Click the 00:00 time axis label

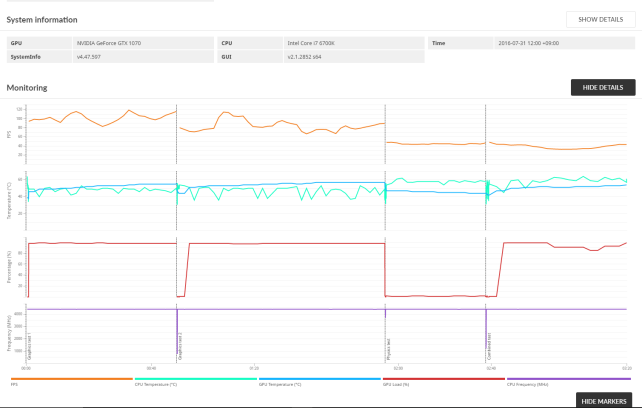pos(26,368)
